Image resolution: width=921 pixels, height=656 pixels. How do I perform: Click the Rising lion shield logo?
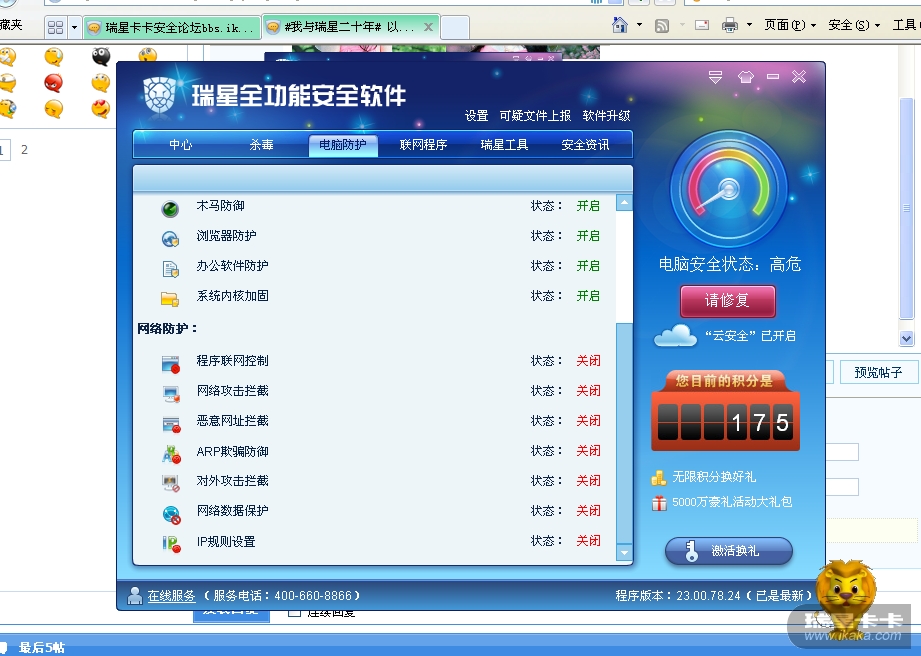coord(160,95)
